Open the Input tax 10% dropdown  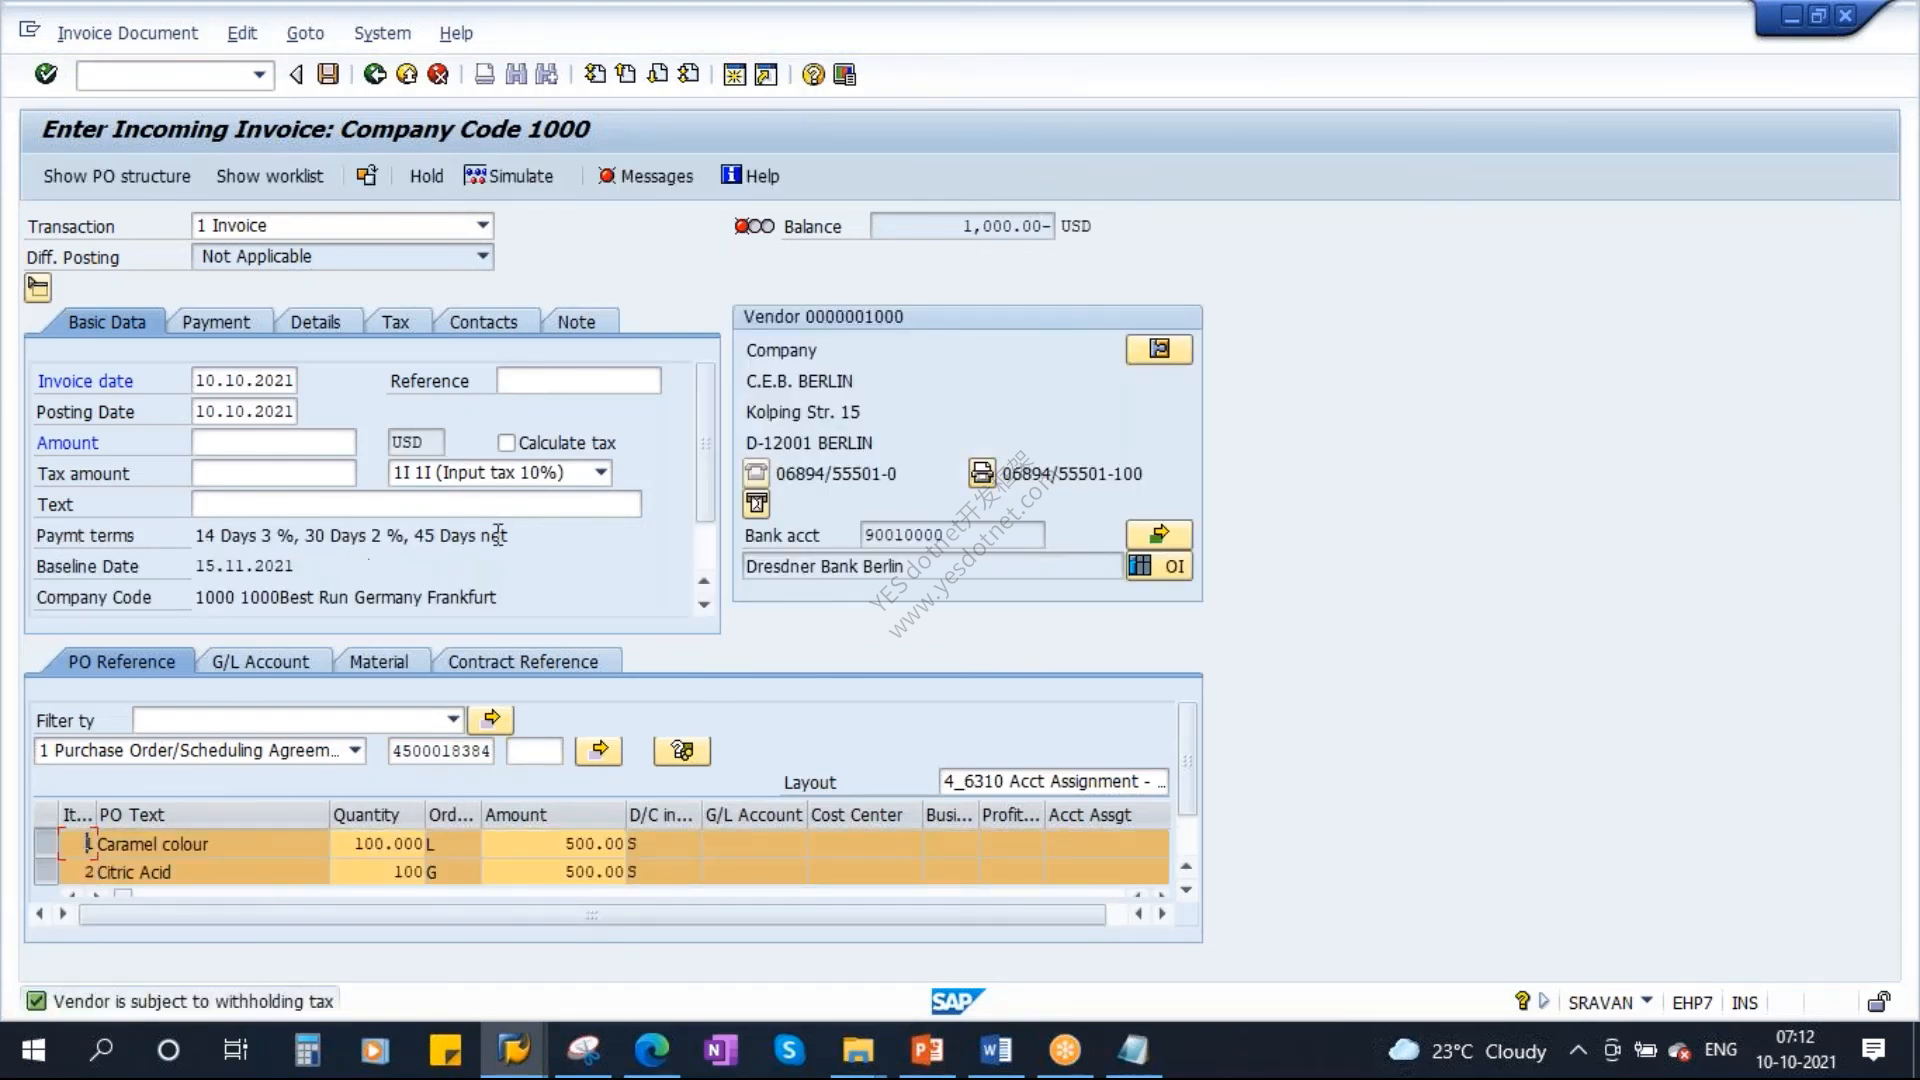[601, 472]
